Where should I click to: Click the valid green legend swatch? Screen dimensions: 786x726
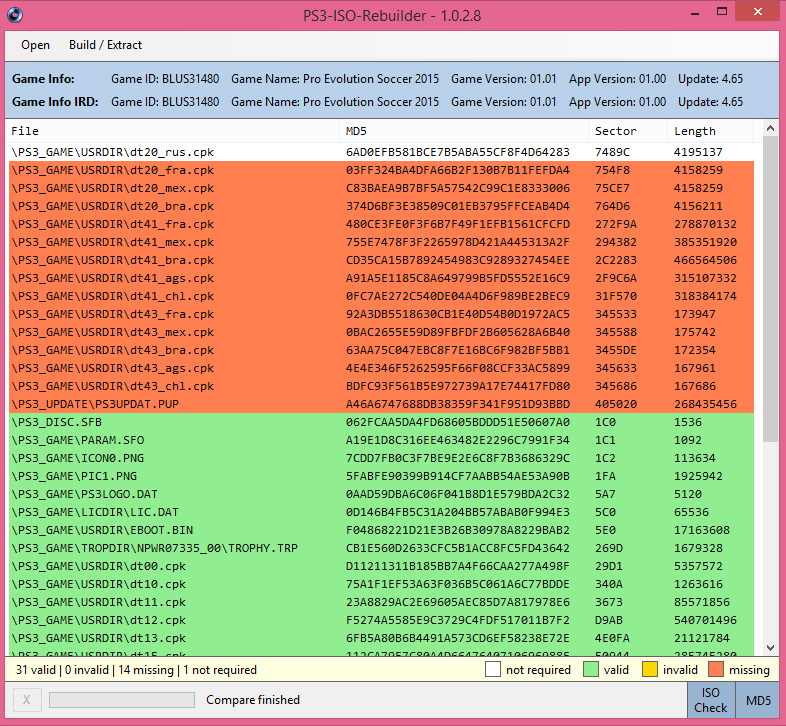point(591,669)
